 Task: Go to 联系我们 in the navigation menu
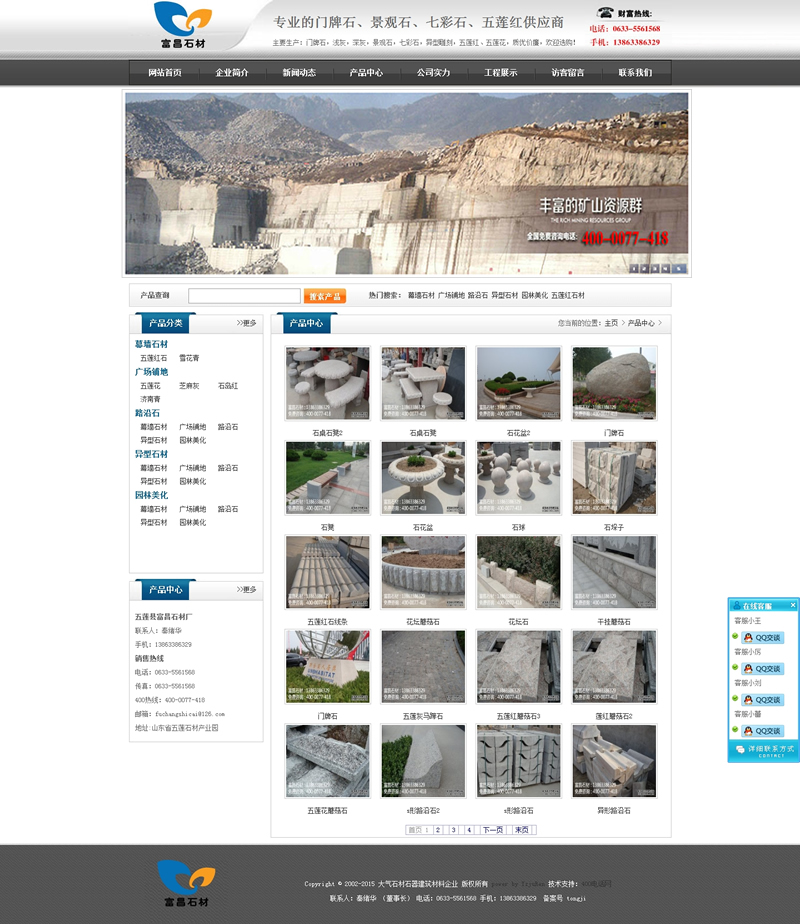634,73
